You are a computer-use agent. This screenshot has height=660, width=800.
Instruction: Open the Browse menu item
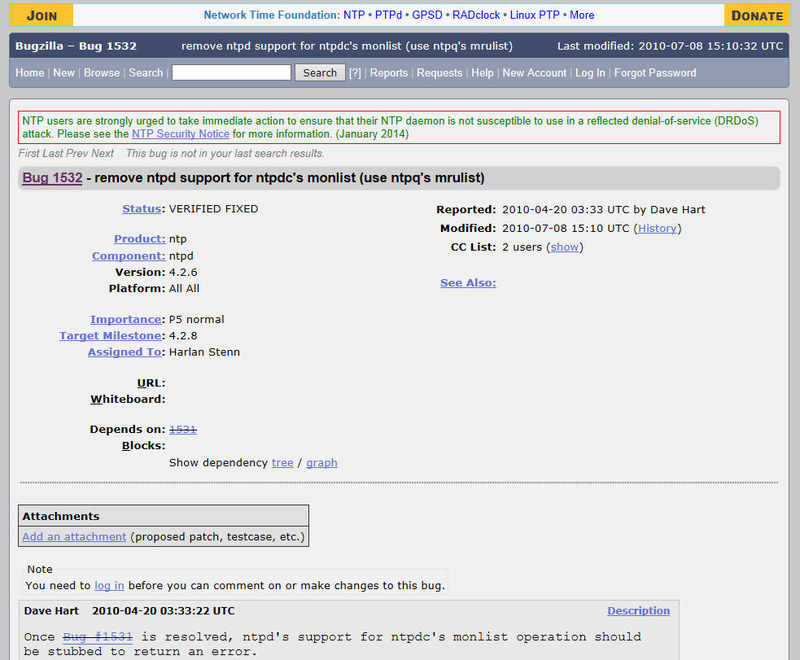tap(102, 73)
